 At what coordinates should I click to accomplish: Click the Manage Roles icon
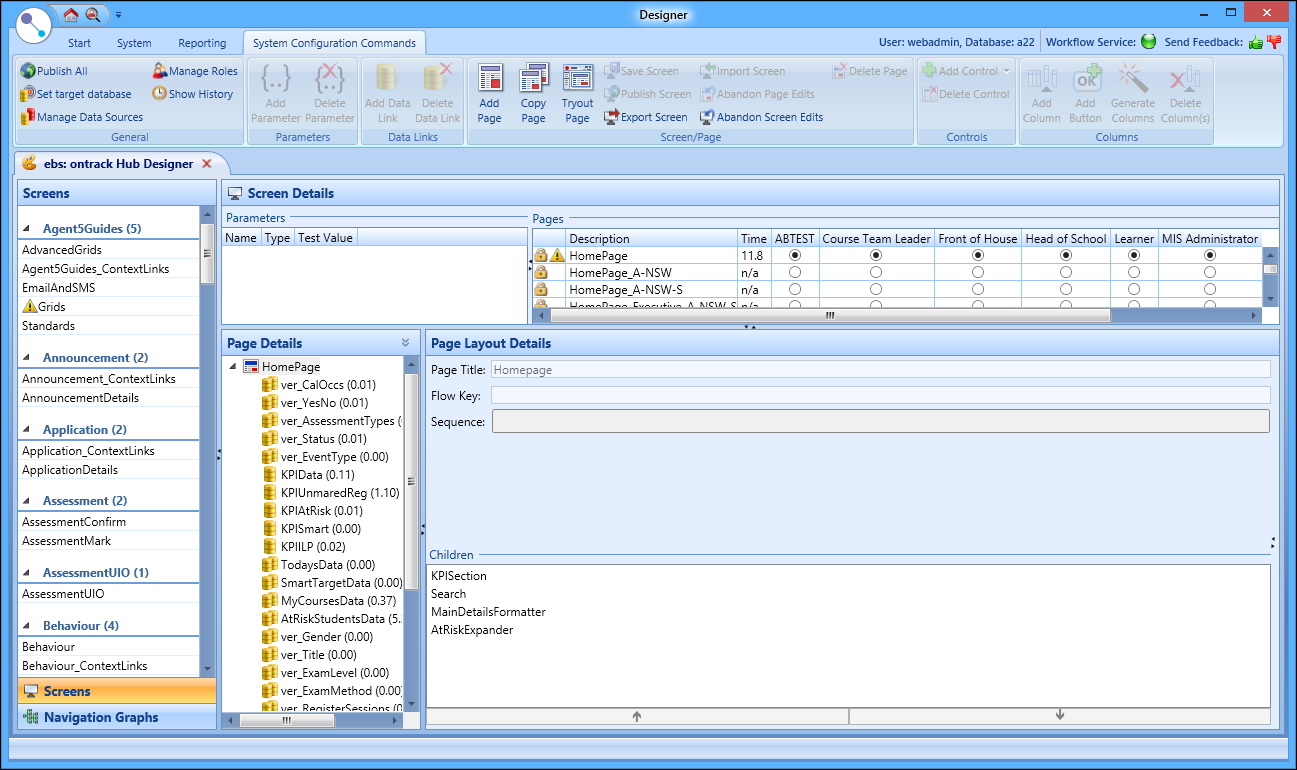pyautogui.click(x=158, y=70)
